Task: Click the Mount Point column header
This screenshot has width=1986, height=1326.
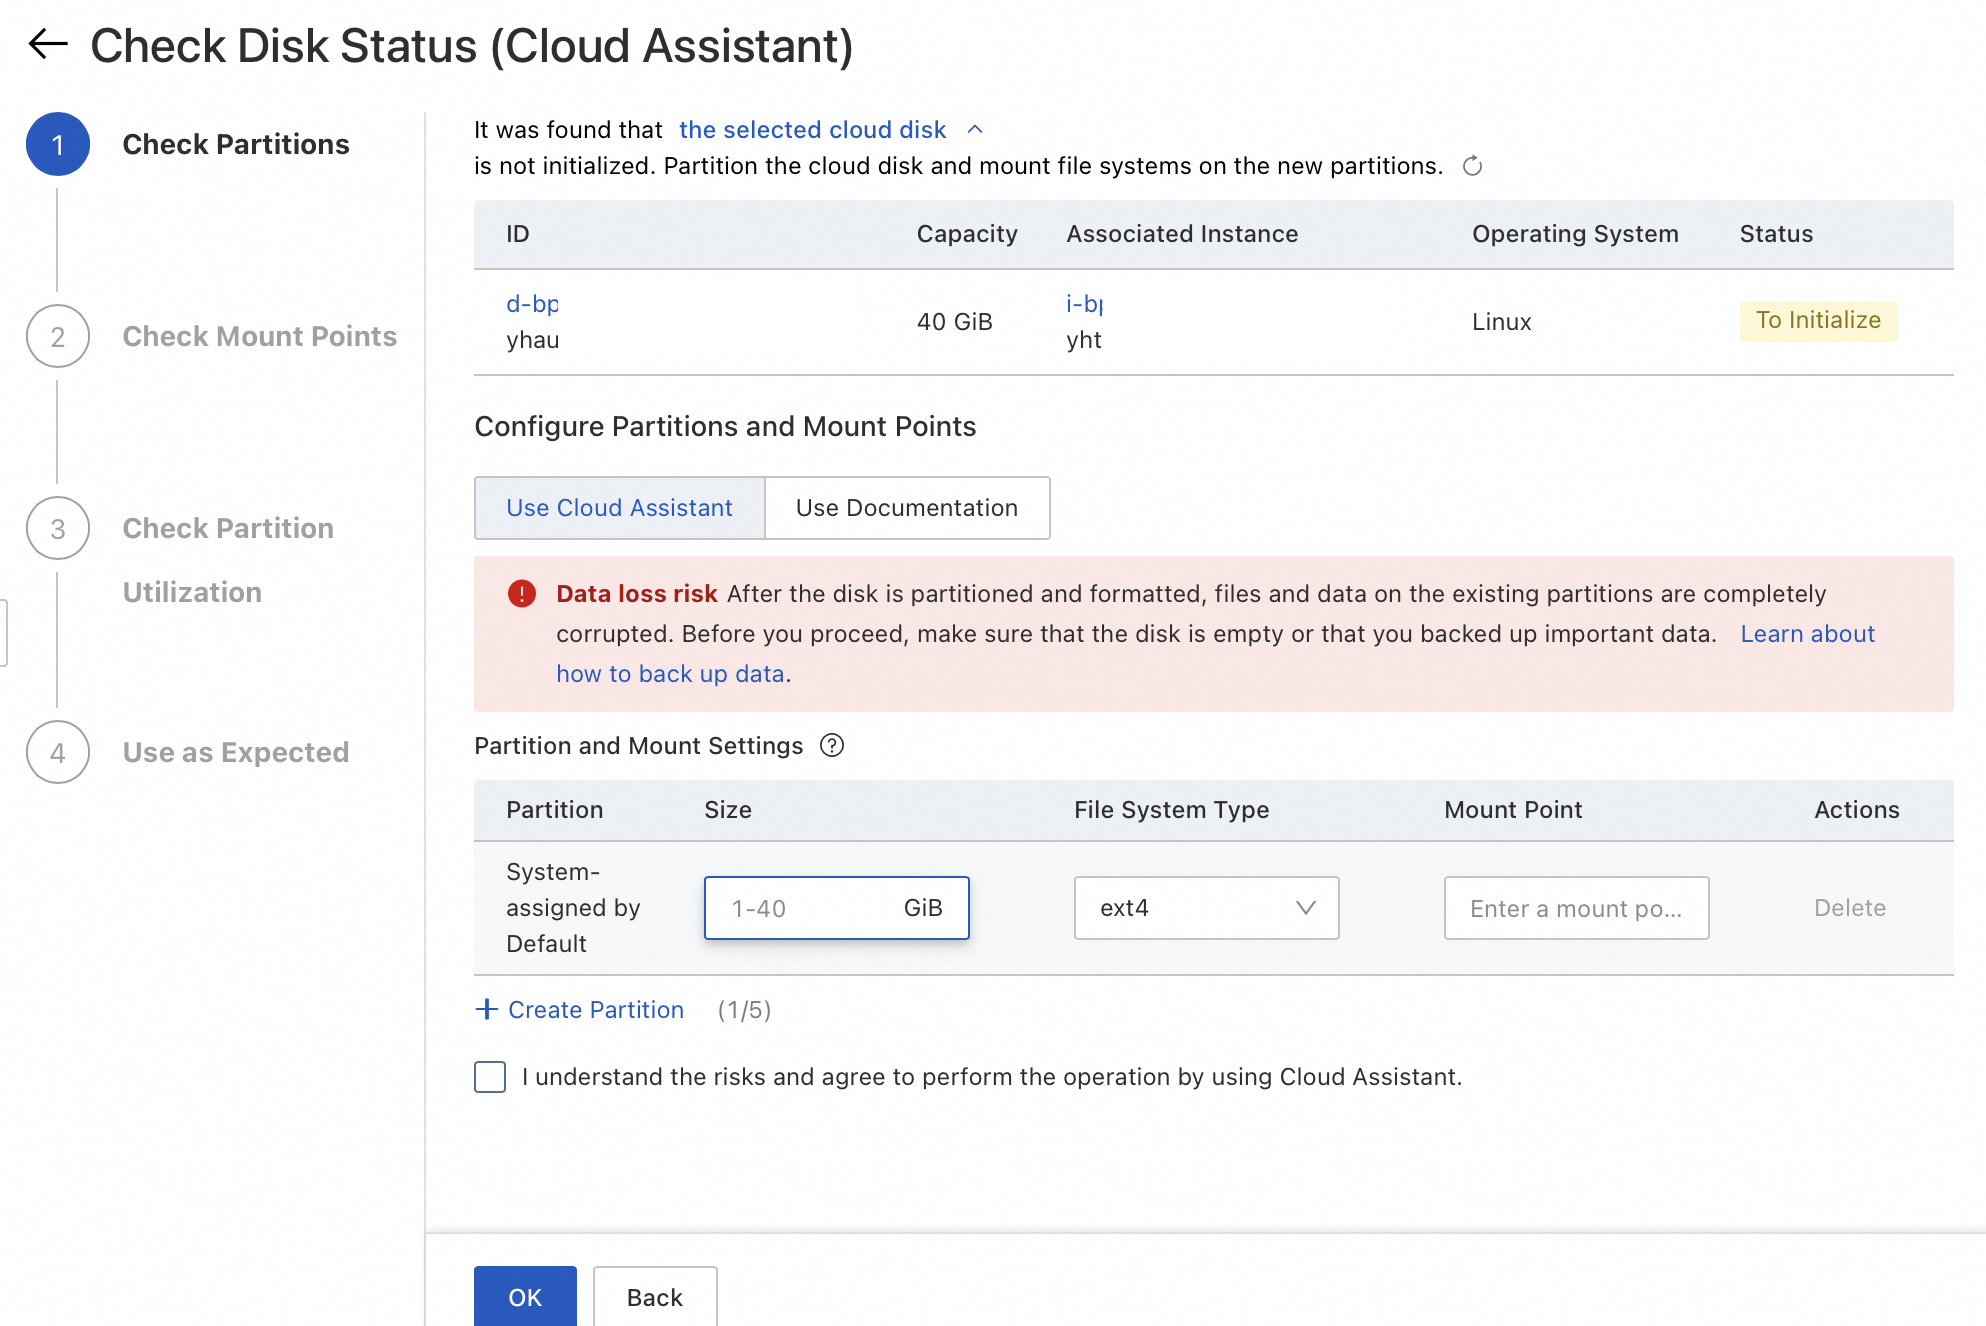Action: pyautogui.click(x=1513, y=810)
